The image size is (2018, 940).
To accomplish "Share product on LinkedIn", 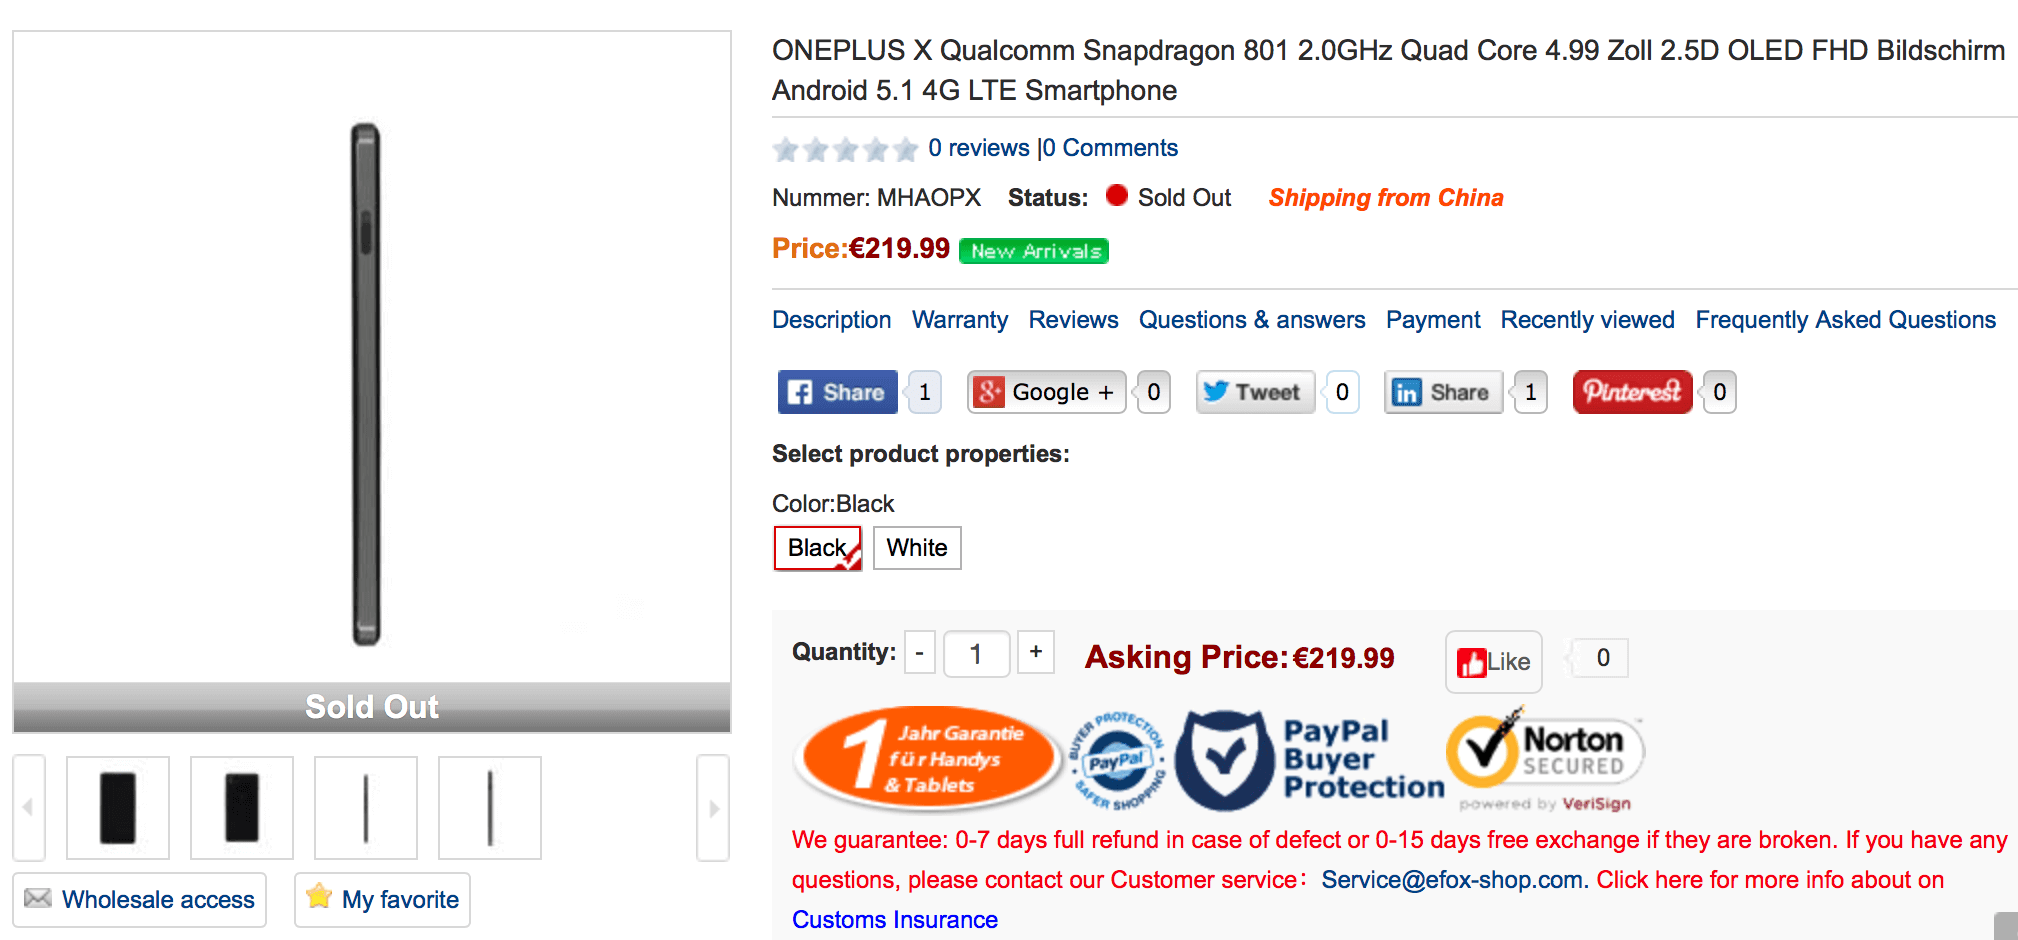I will click(x=1444, y=392).
